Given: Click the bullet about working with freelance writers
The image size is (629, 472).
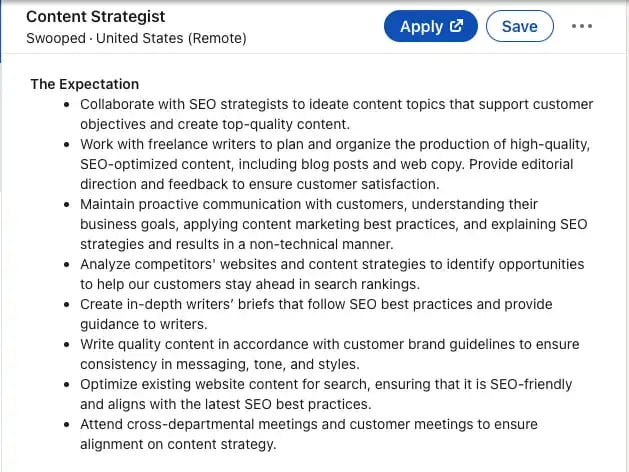Looking at the screenshot, I should point(336,144).
